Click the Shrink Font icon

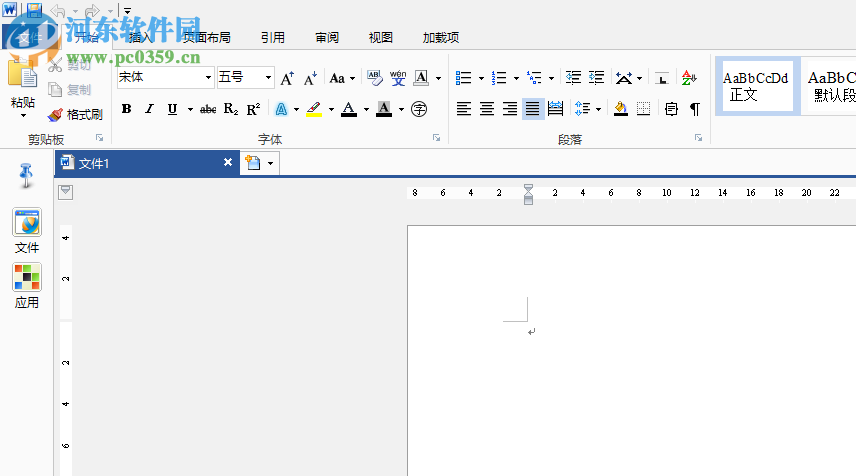click(x=310, y=79)
